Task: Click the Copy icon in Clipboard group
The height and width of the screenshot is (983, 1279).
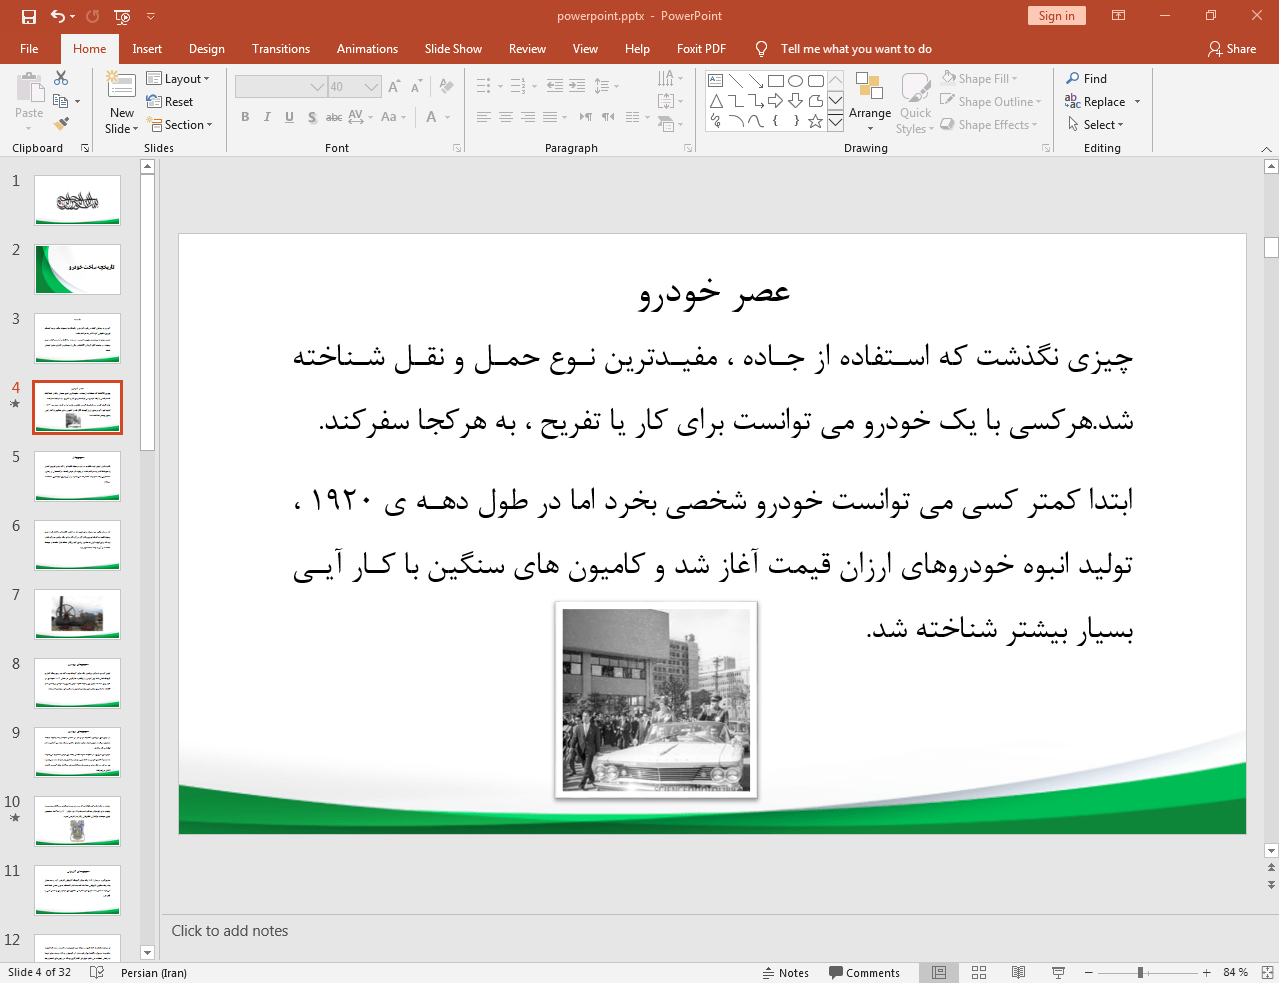Action: [61, 101]
